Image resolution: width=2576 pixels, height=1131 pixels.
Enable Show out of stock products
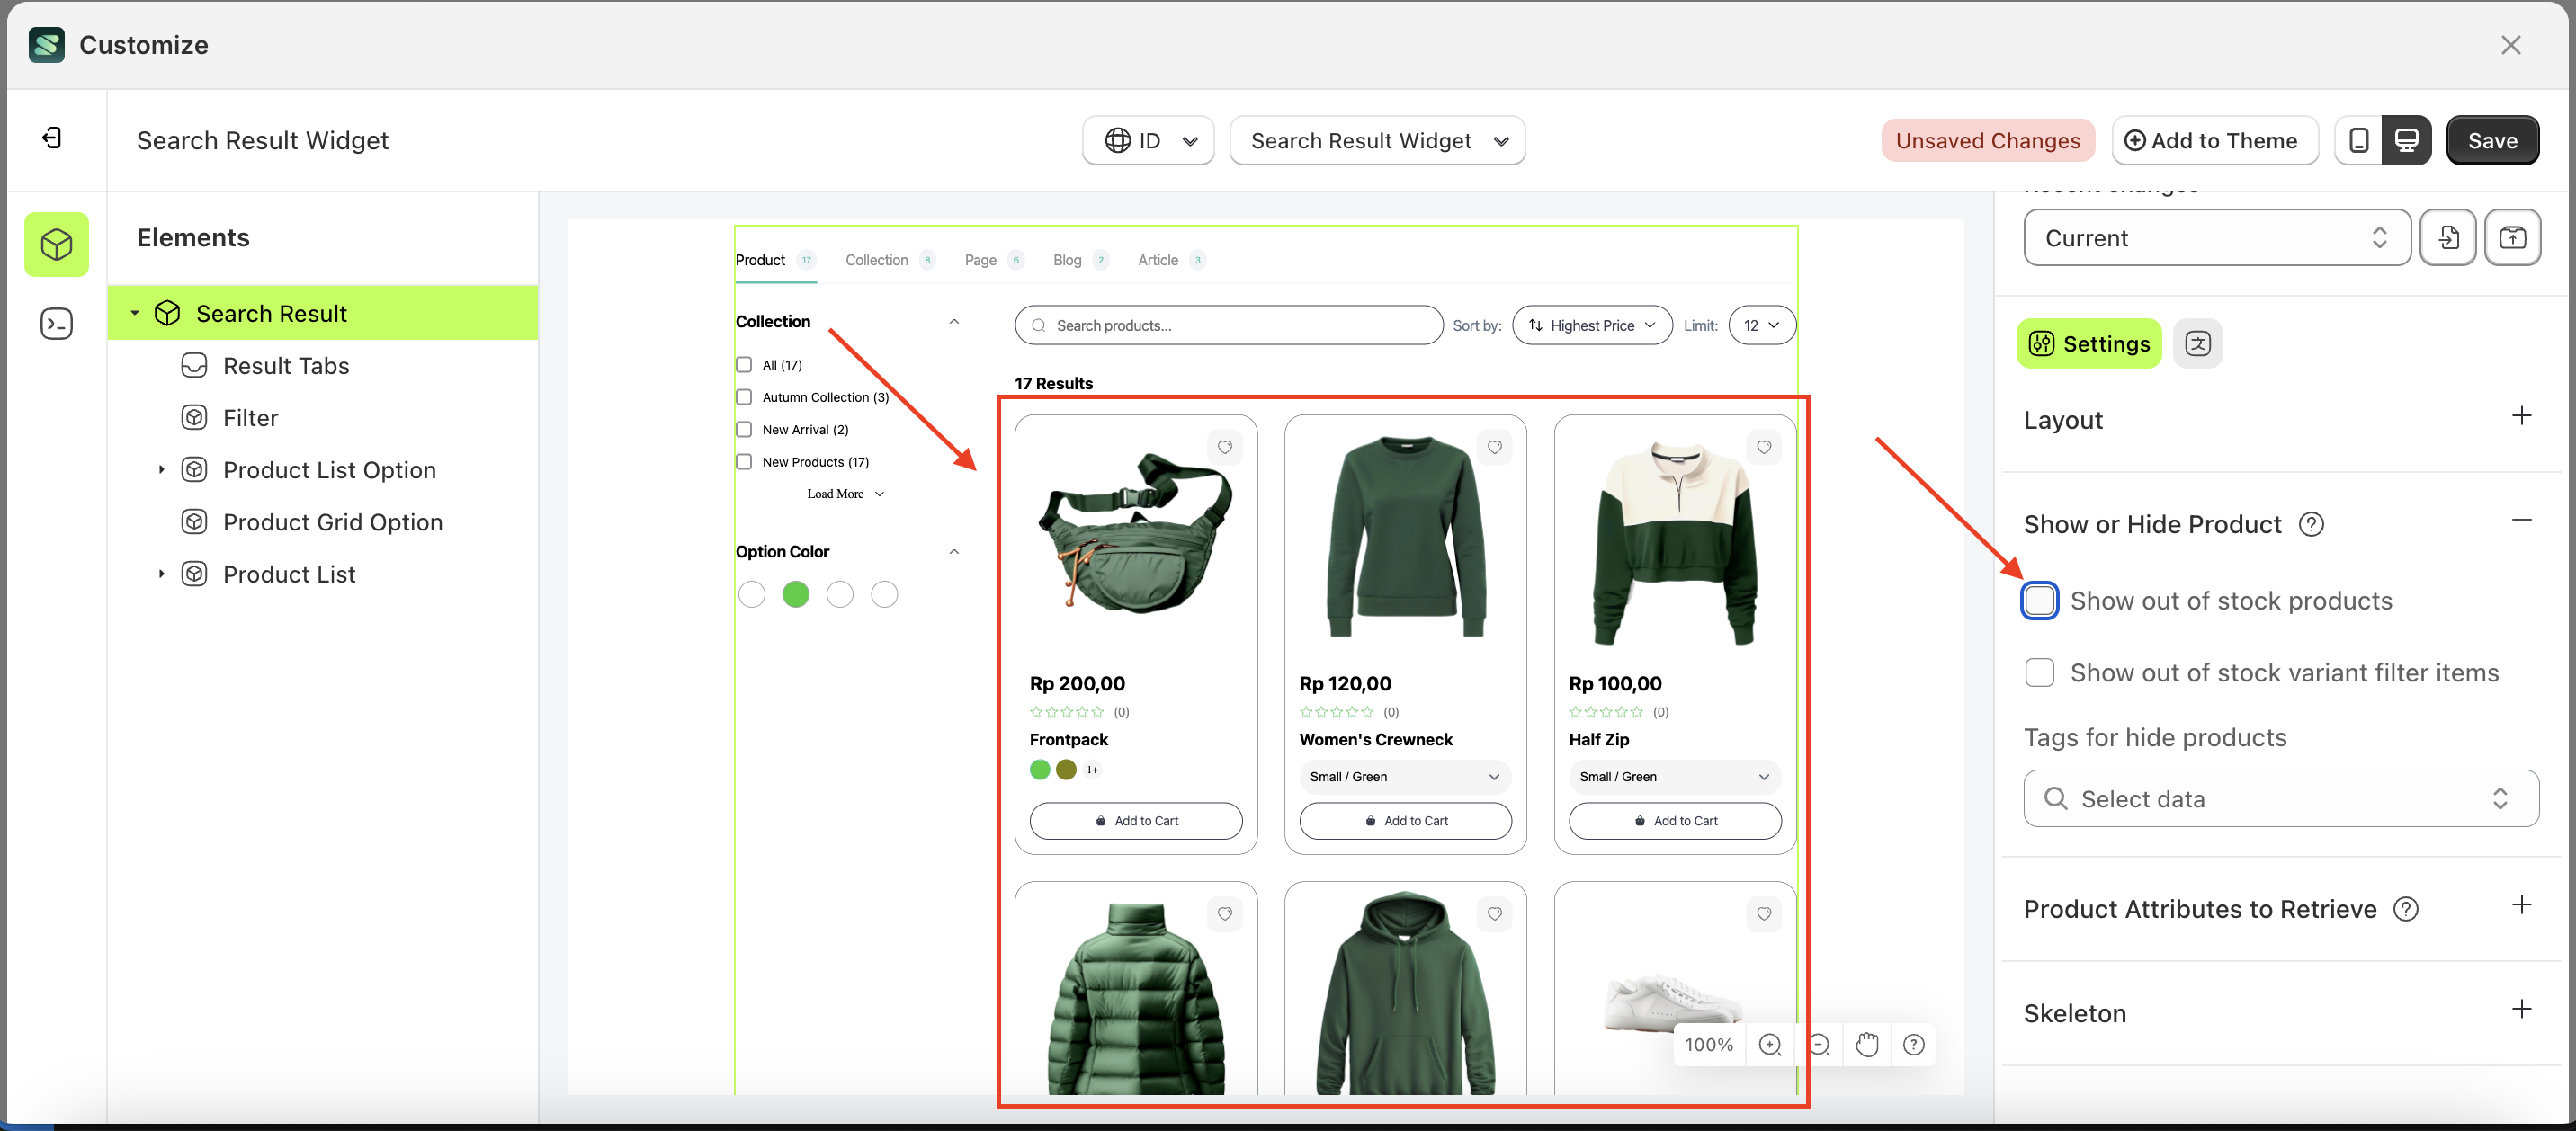pos(2039,601)
